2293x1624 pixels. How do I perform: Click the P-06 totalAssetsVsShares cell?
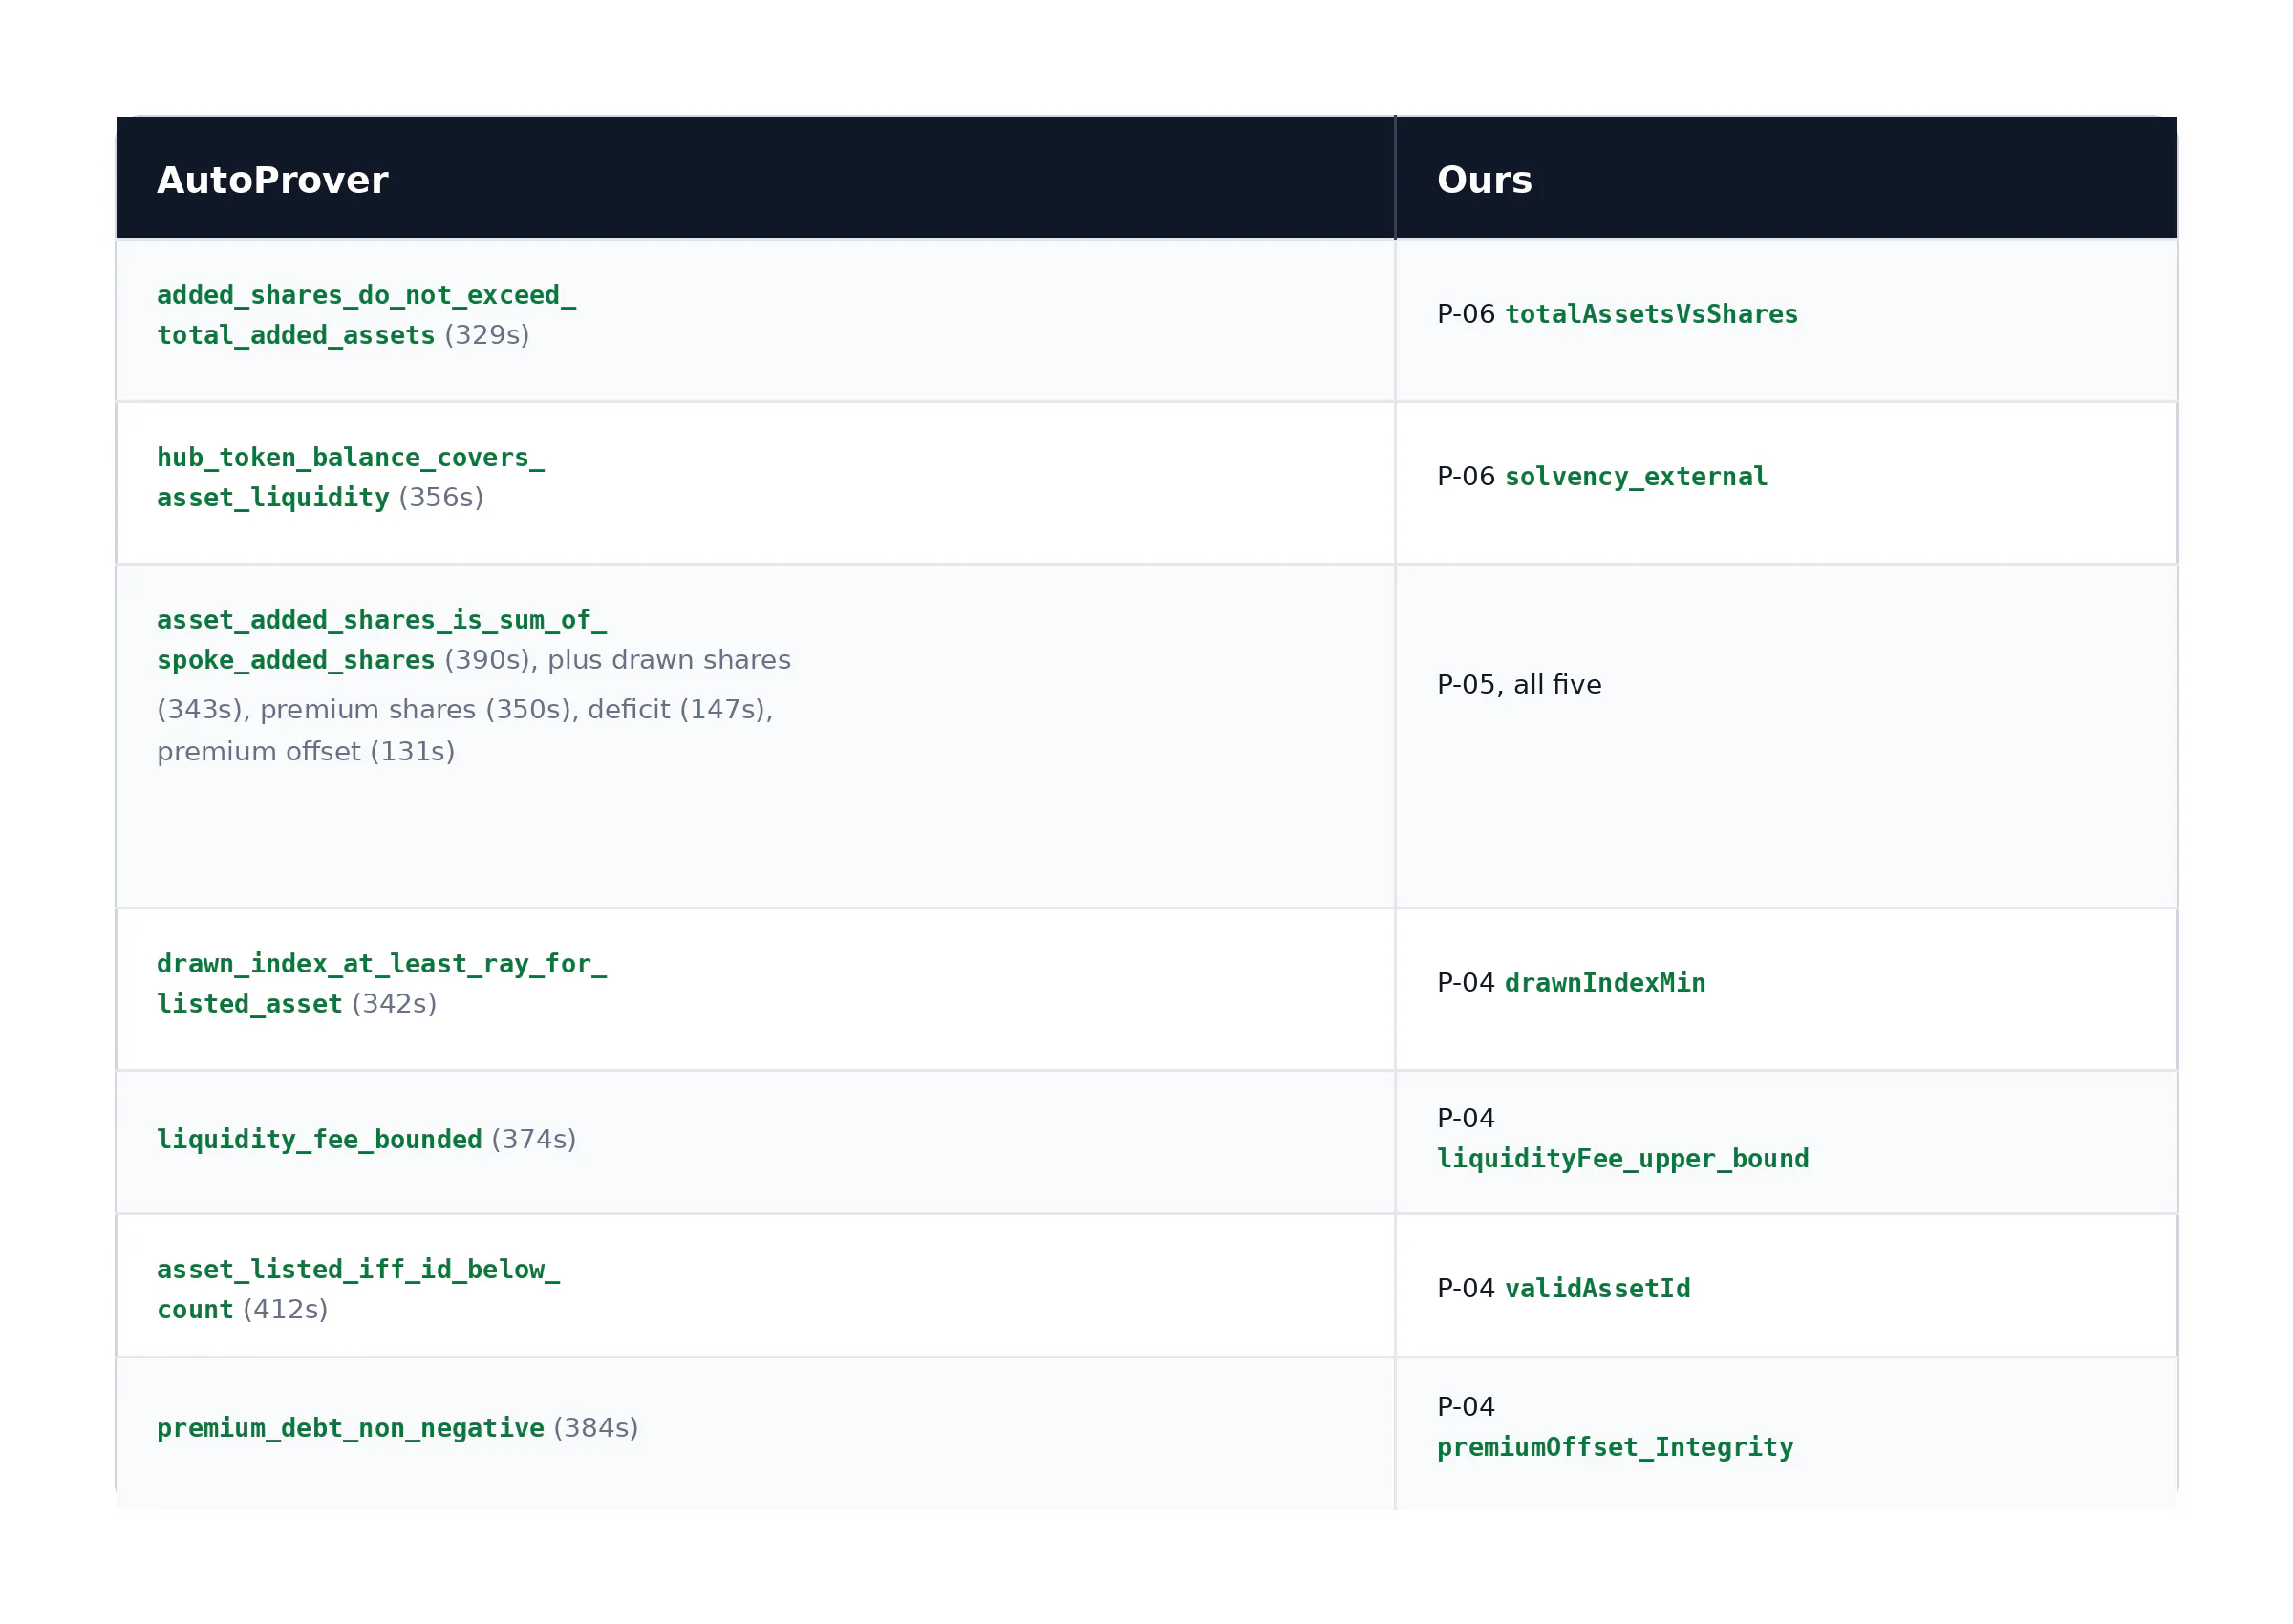(x=1786, y=320)
